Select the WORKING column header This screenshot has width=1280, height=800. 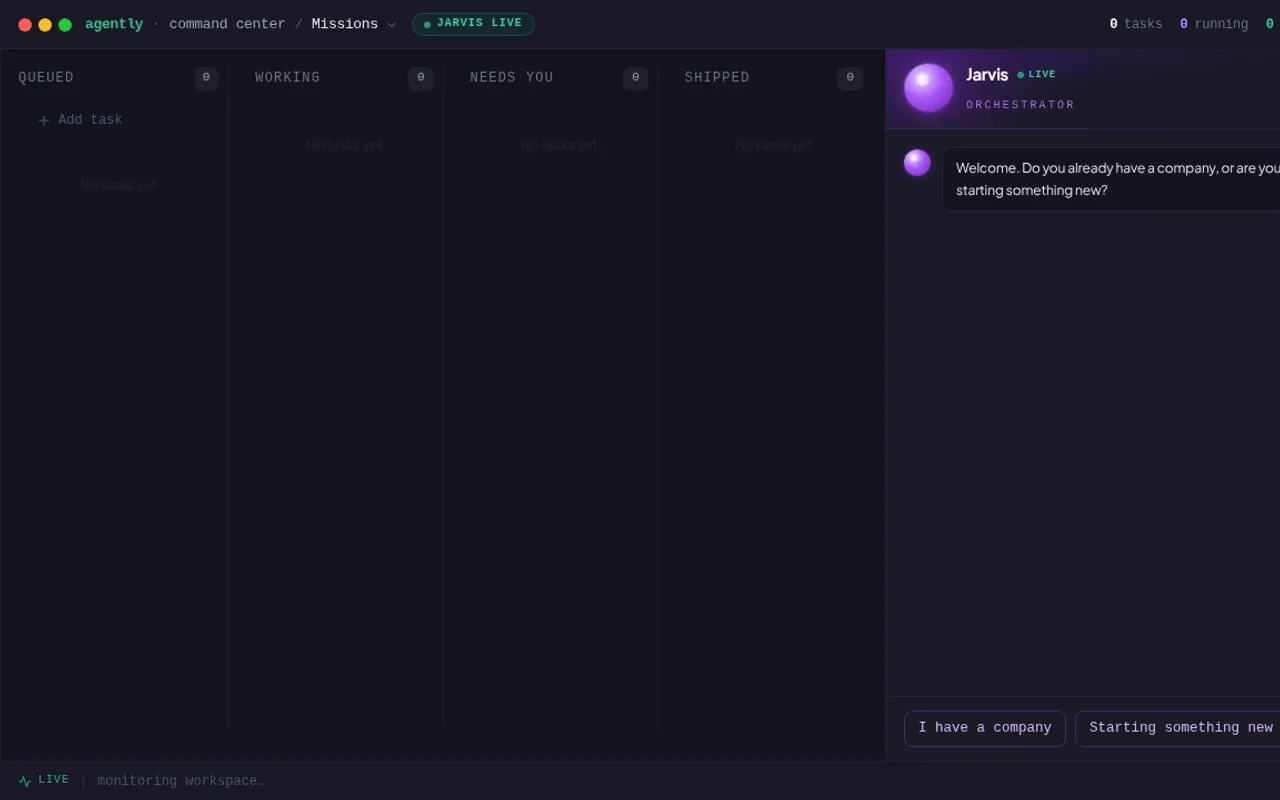click(x=288, y=78)
